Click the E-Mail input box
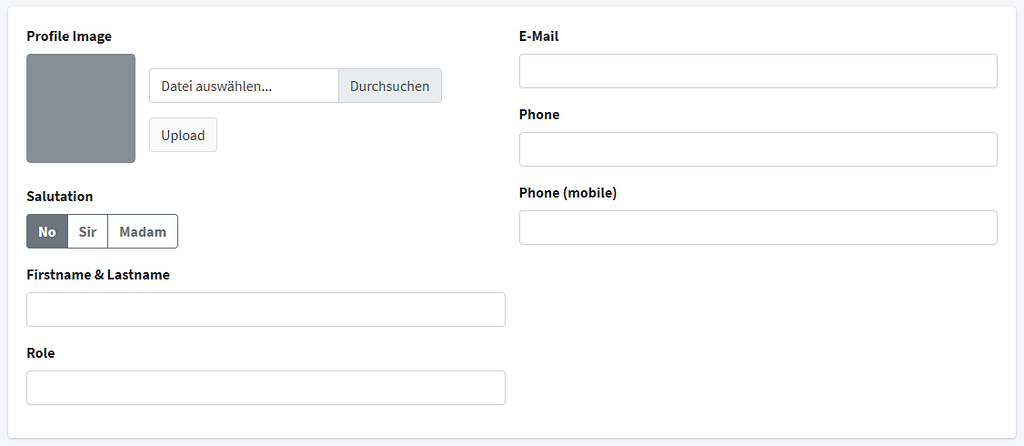This screenshot has height=446, width=1024. click(758, 71)
